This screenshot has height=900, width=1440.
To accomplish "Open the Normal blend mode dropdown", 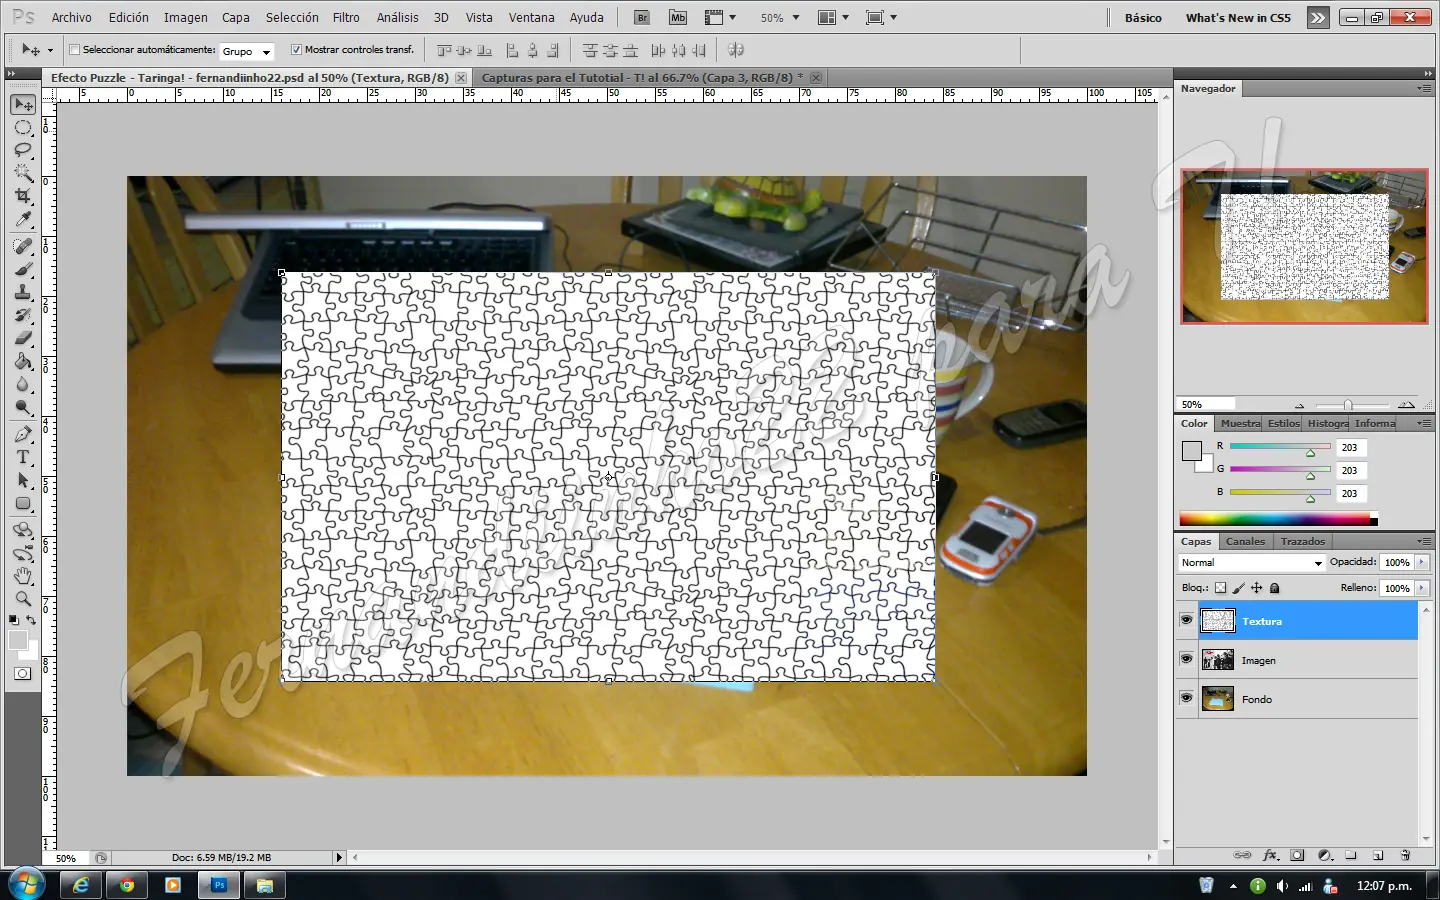I will 1251,563.
